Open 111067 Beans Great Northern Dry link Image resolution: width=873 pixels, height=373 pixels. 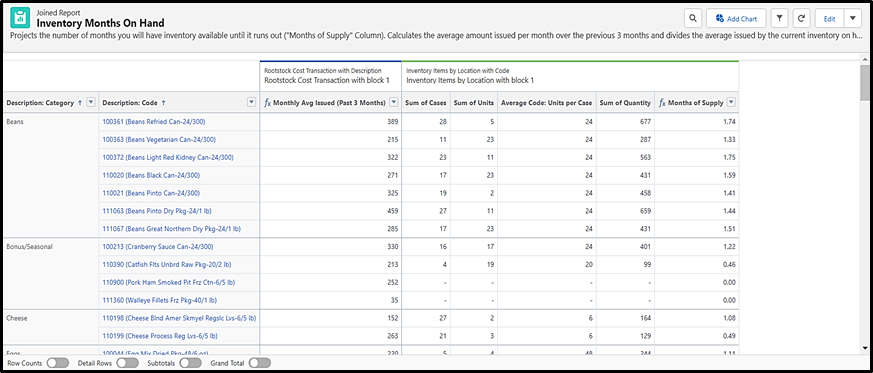tap(171, 229)
